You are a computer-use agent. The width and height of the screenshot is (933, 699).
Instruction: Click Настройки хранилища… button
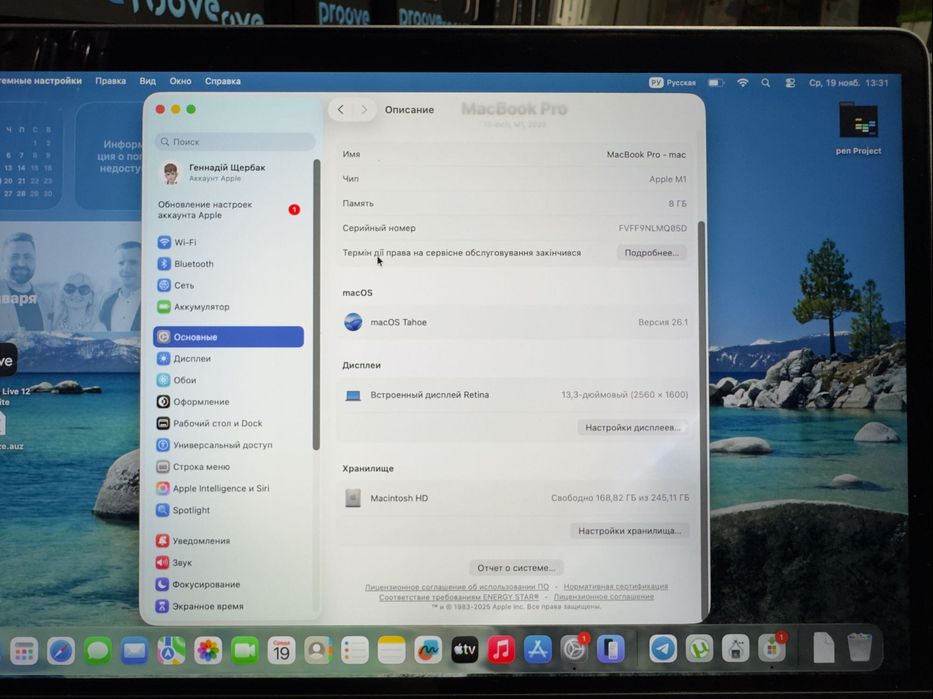point(630,531)
